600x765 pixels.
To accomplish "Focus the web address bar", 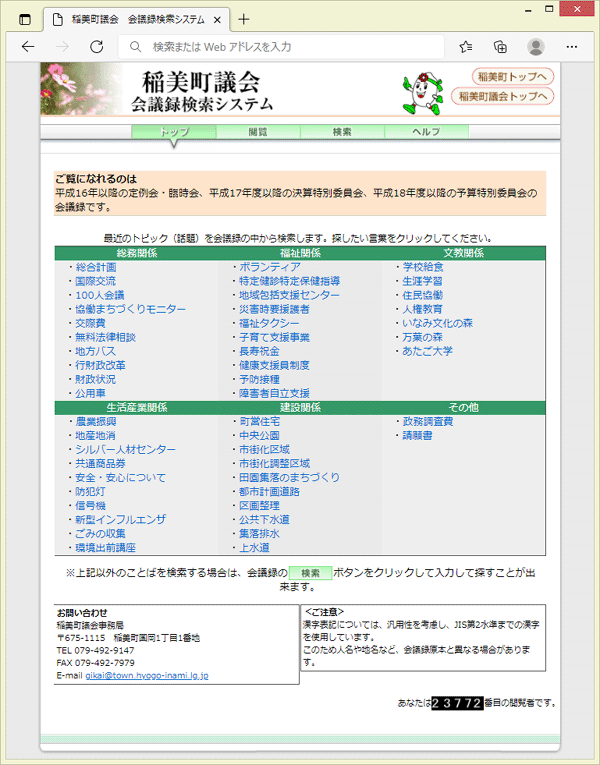I will 281,47.
